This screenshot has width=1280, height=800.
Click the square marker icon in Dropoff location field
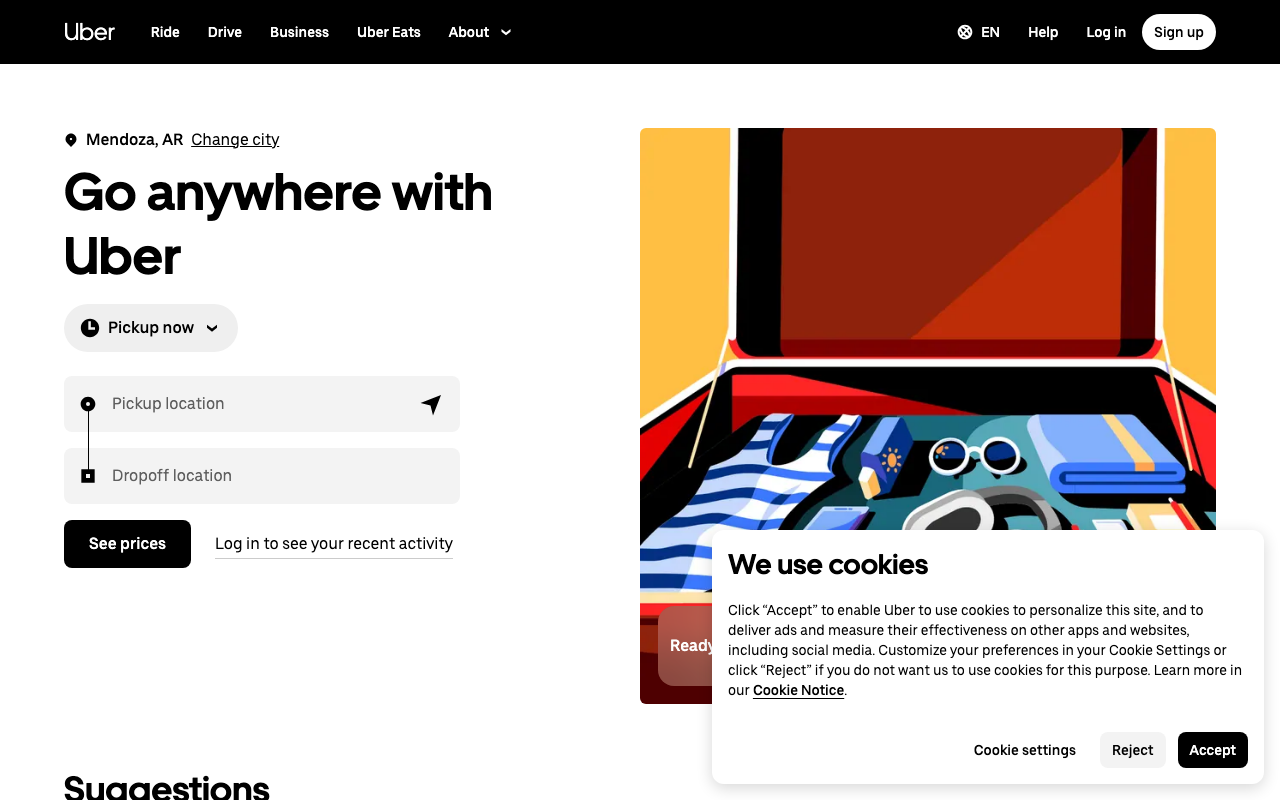(88, 475)
